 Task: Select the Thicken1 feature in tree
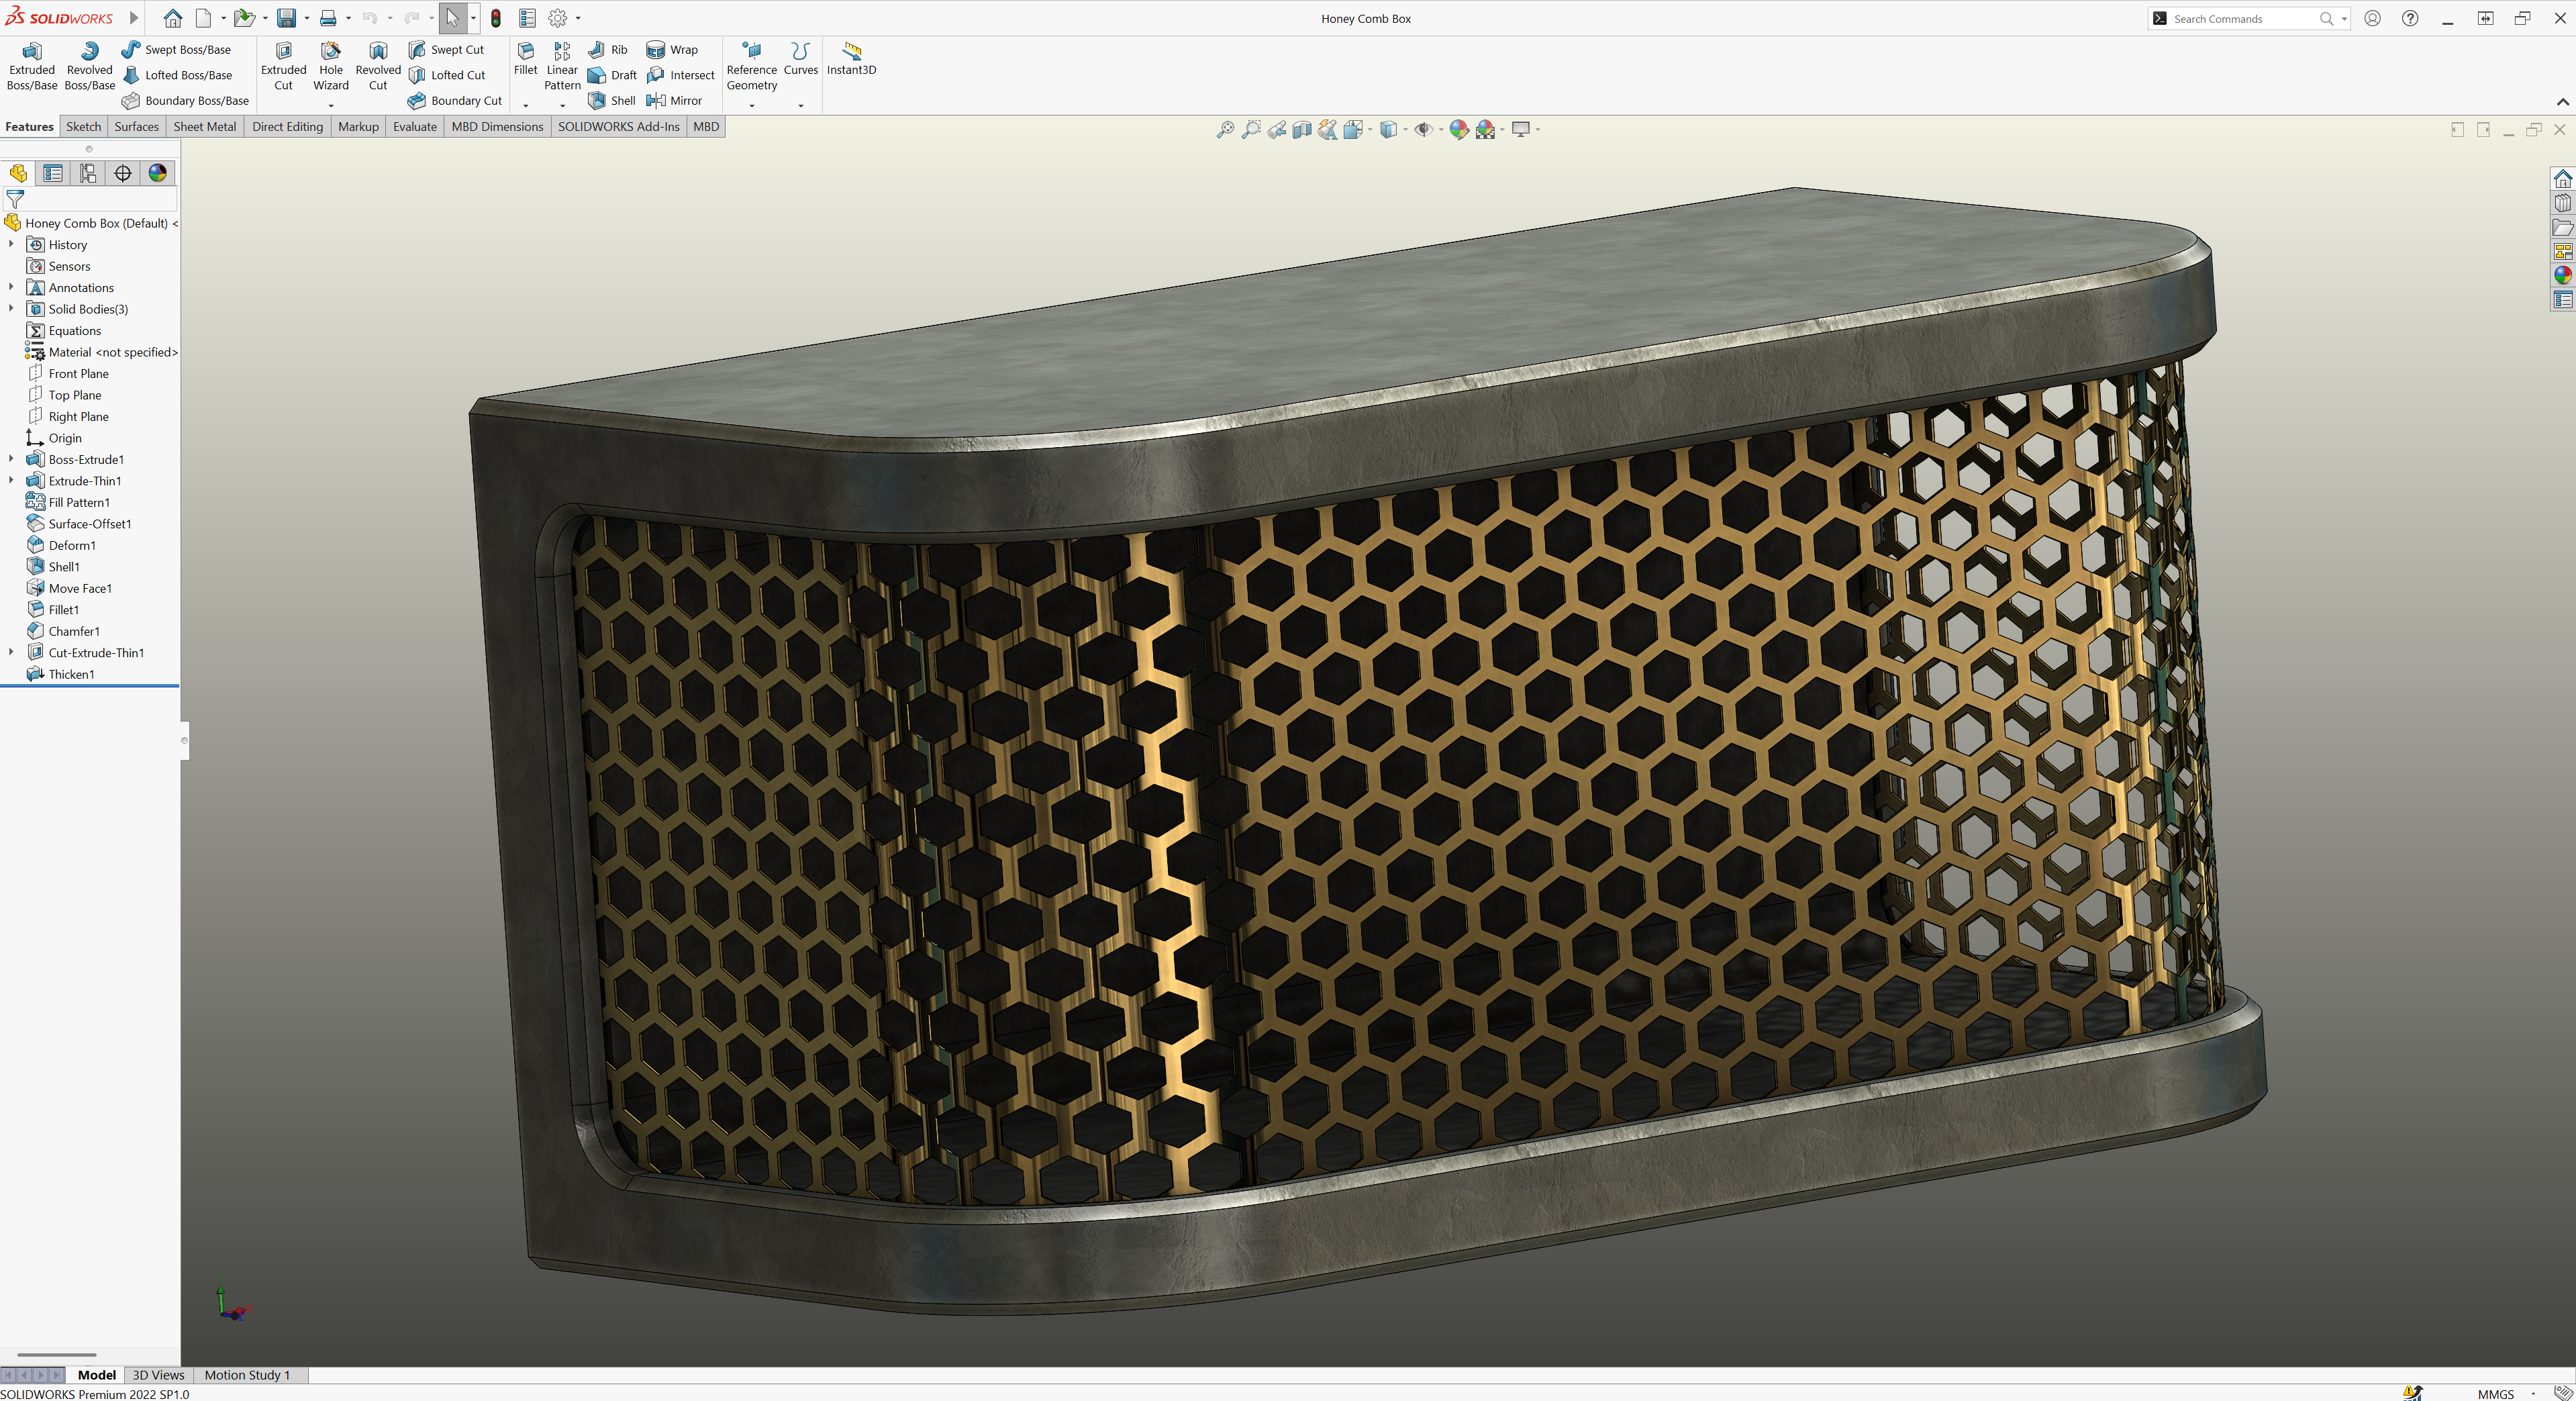[61, 674]
